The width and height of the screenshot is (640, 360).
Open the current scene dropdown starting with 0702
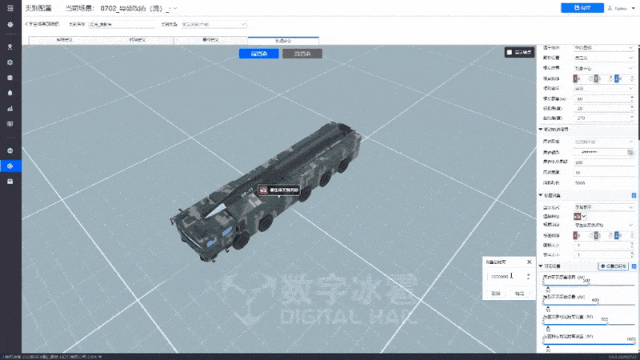coord(139,8)
